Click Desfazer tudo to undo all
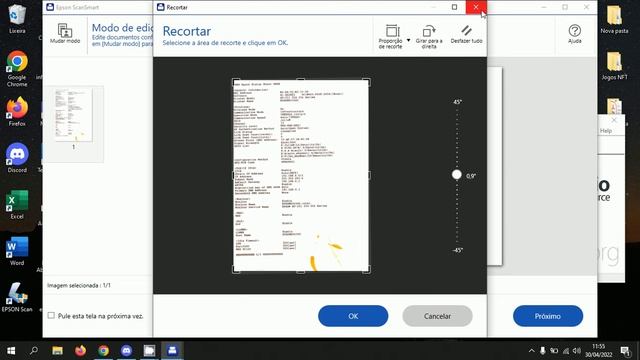Image resolution: width=640 pixels, height=360 pixels. [x=467, y=34]
